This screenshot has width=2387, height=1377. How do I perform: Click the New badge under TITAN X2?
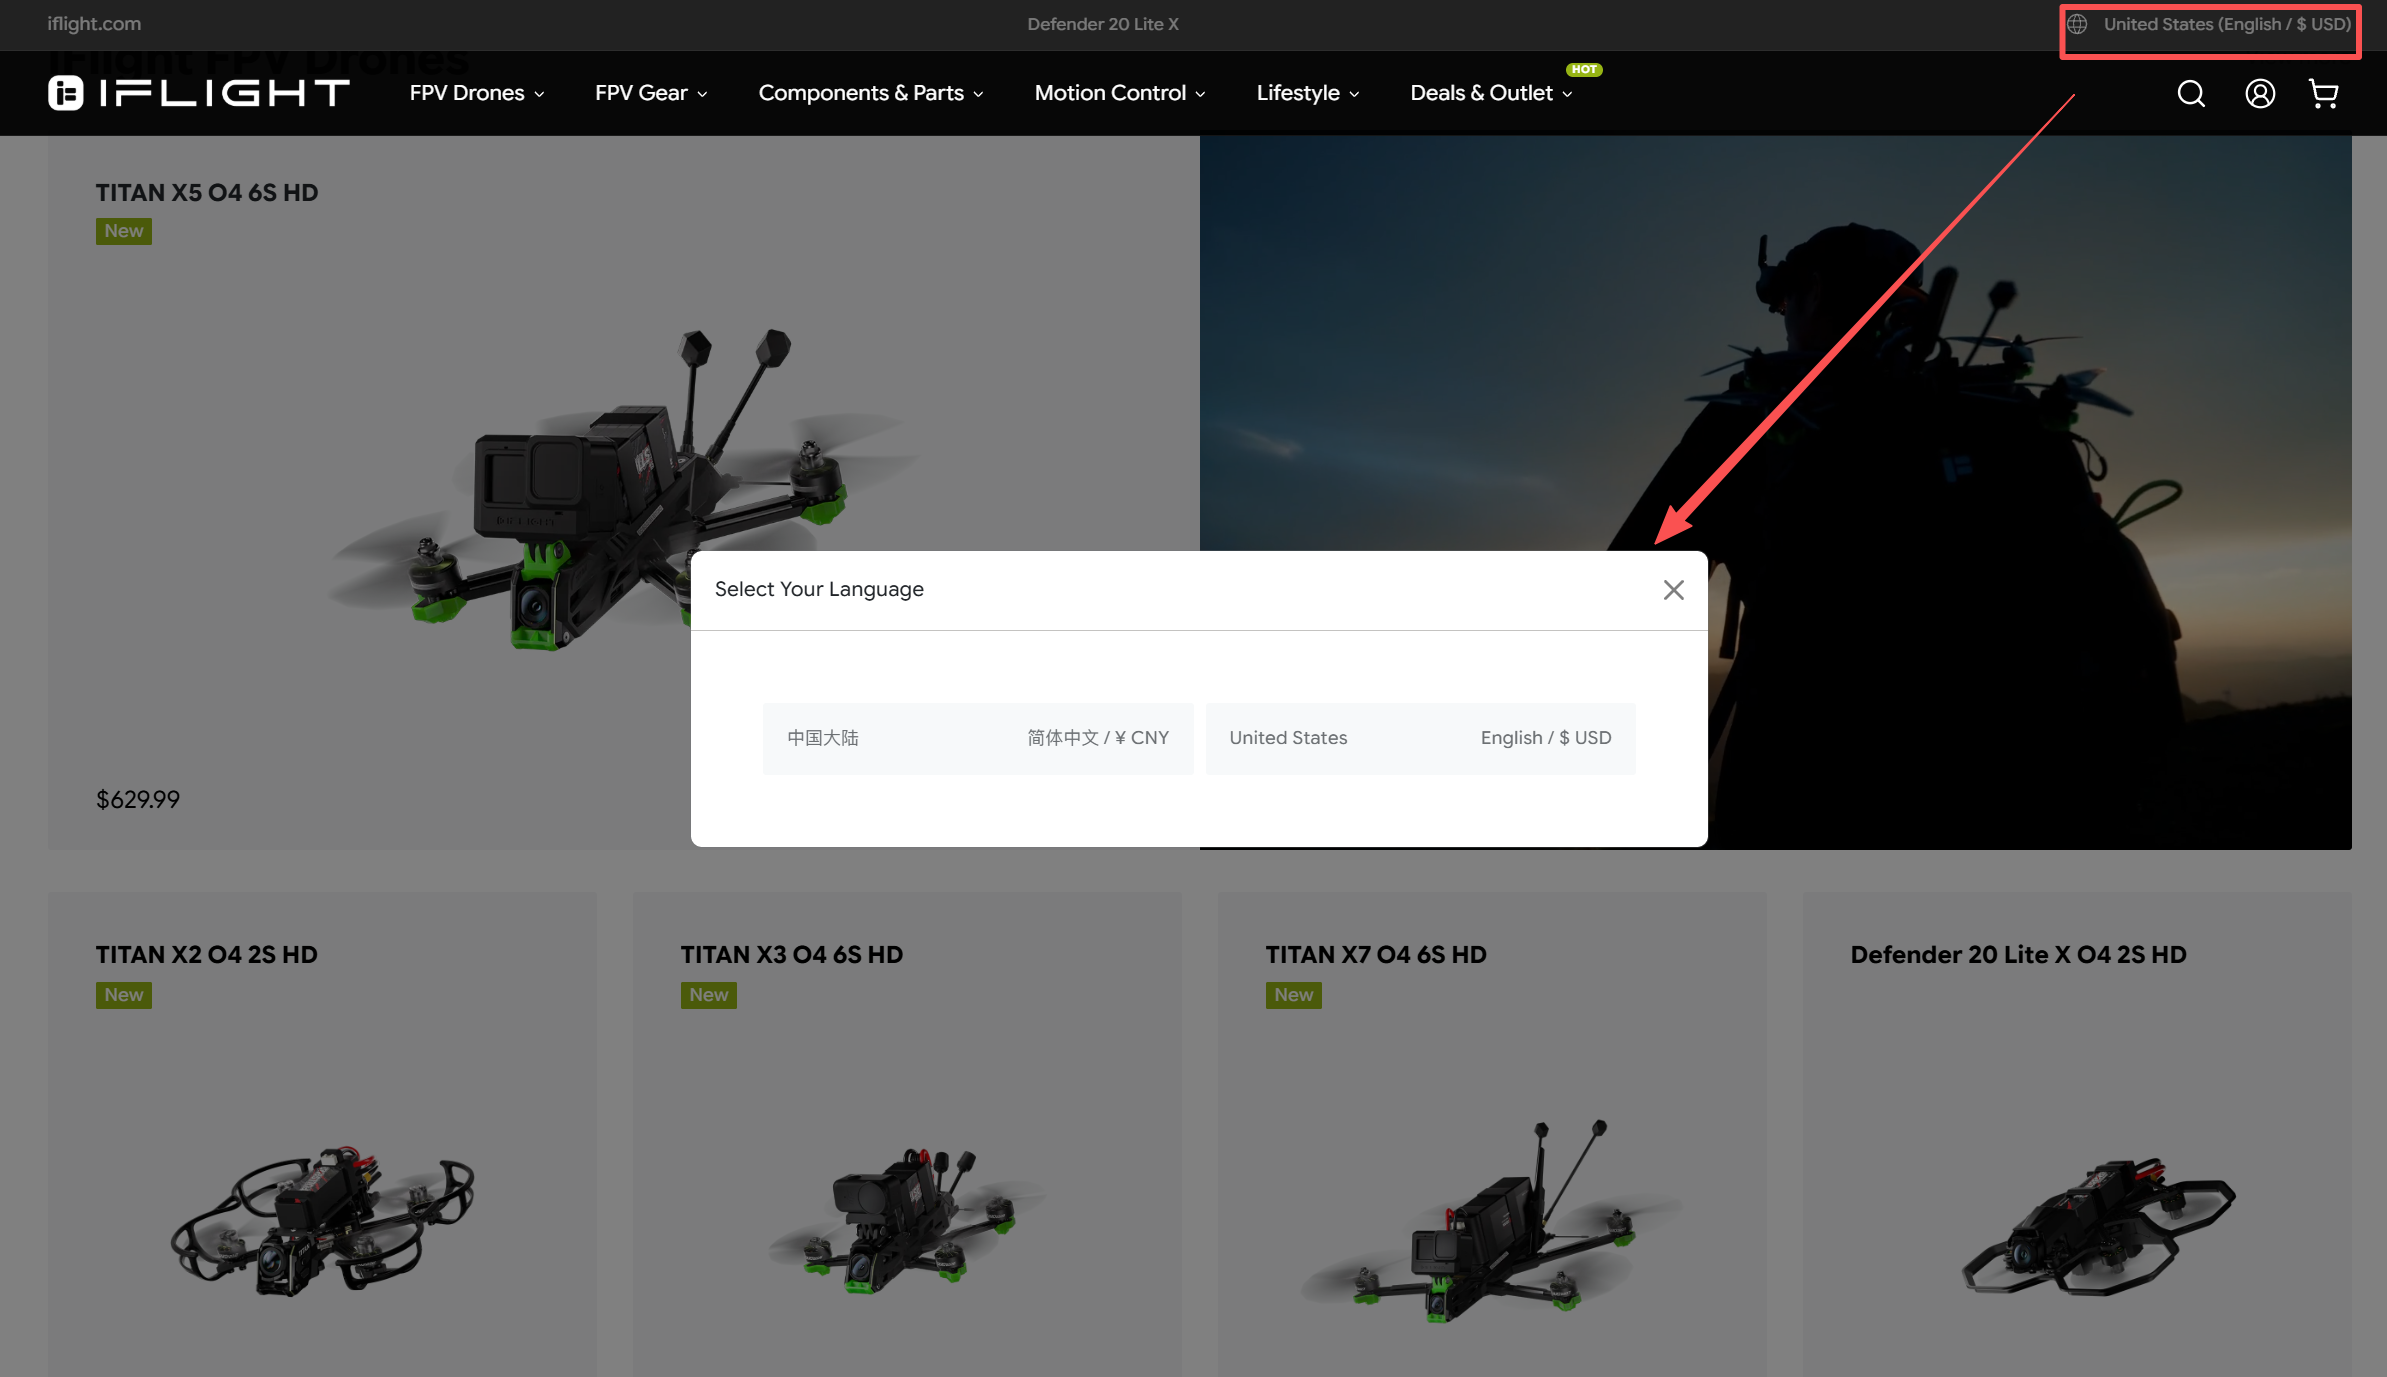tap(124, 995)
